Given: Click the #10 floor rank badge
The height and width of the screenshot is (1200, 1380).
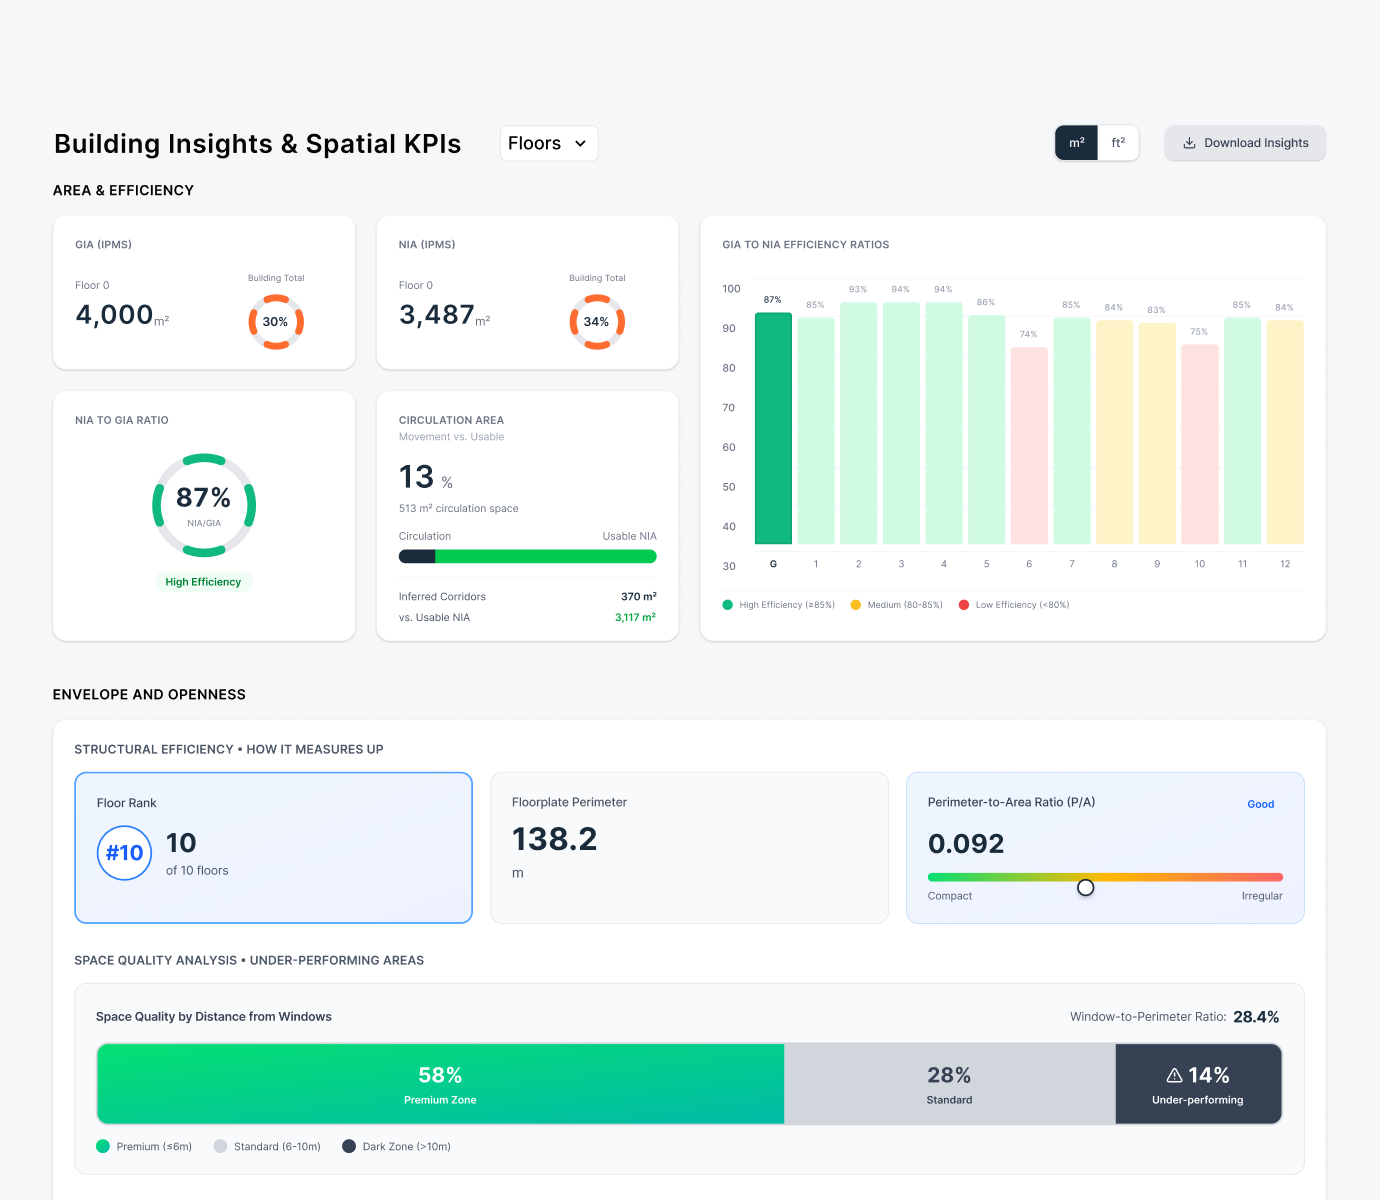Looking at the screenshot, I should 124,853.
